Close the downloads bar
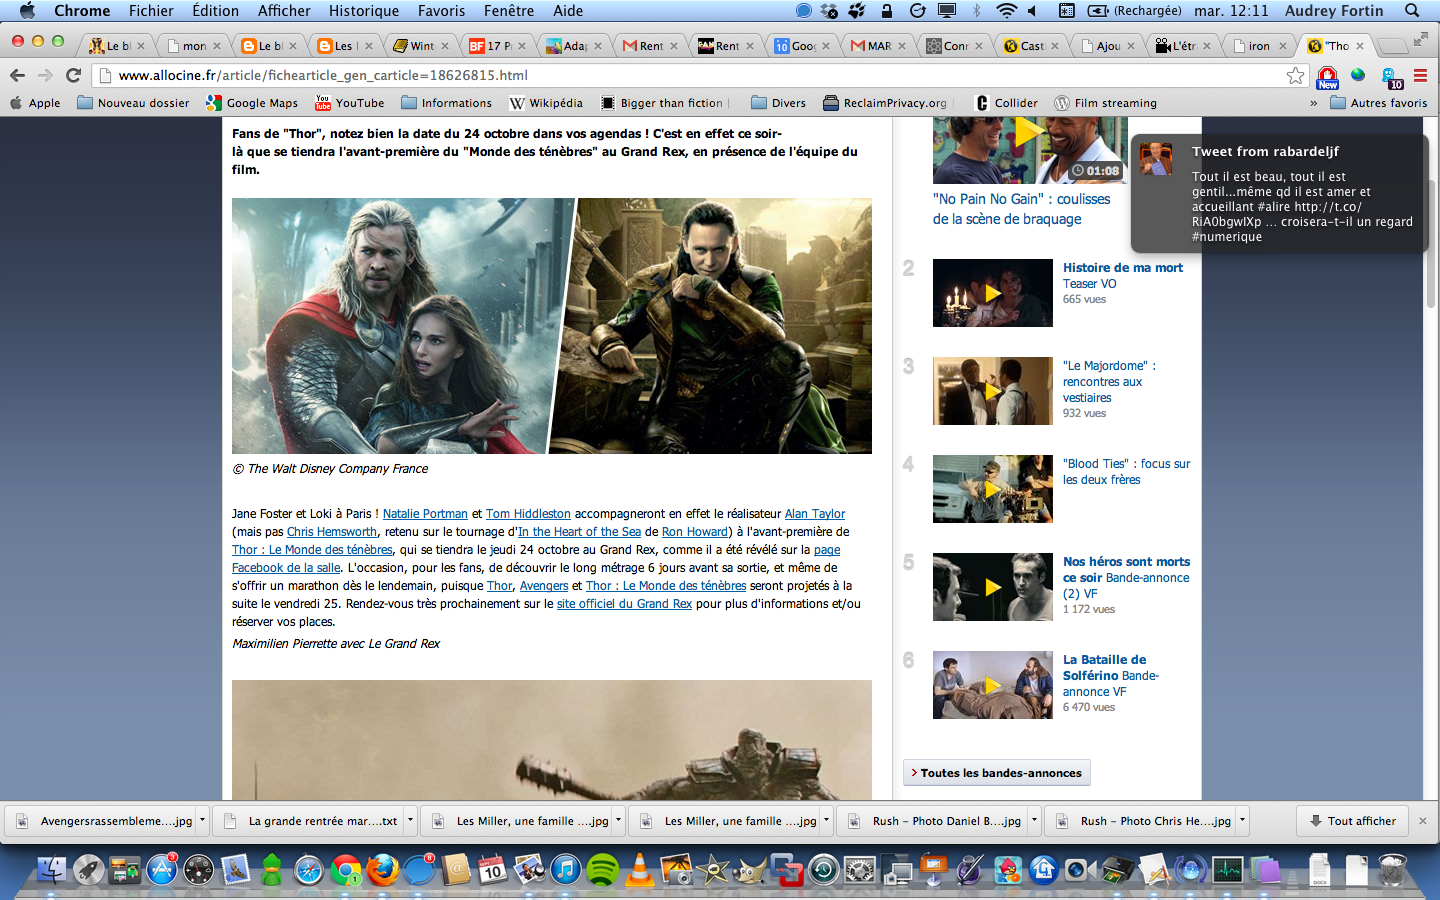1440x900 pixels. point(1423,821)
